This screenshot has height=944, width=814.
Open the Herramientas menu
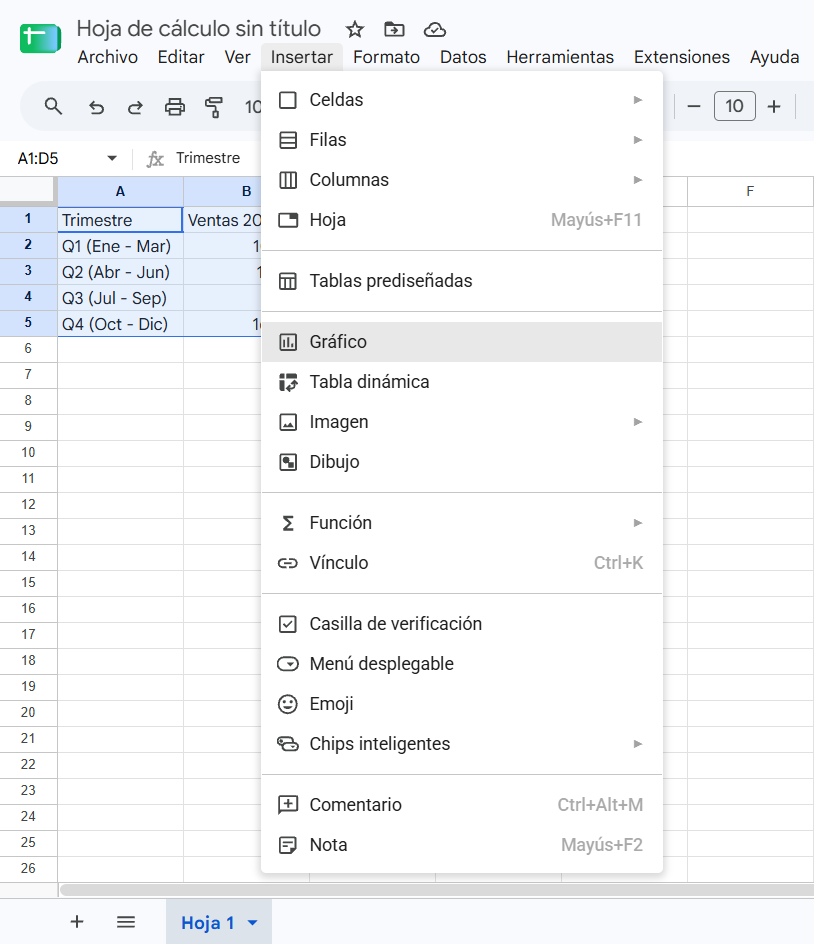(x=560, y=57)
